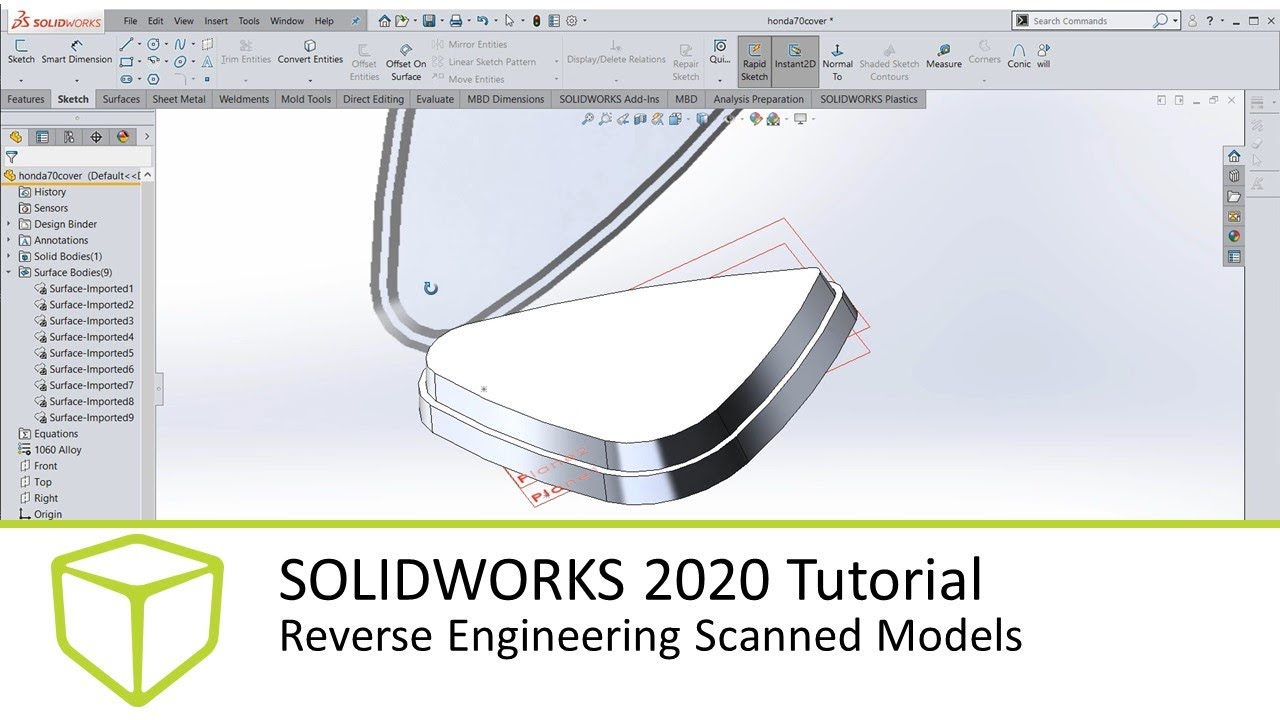The width and height of the screenshot is (1280, 720).
Task: Pick the Circle sketch tool
Action: pos(153,44)
